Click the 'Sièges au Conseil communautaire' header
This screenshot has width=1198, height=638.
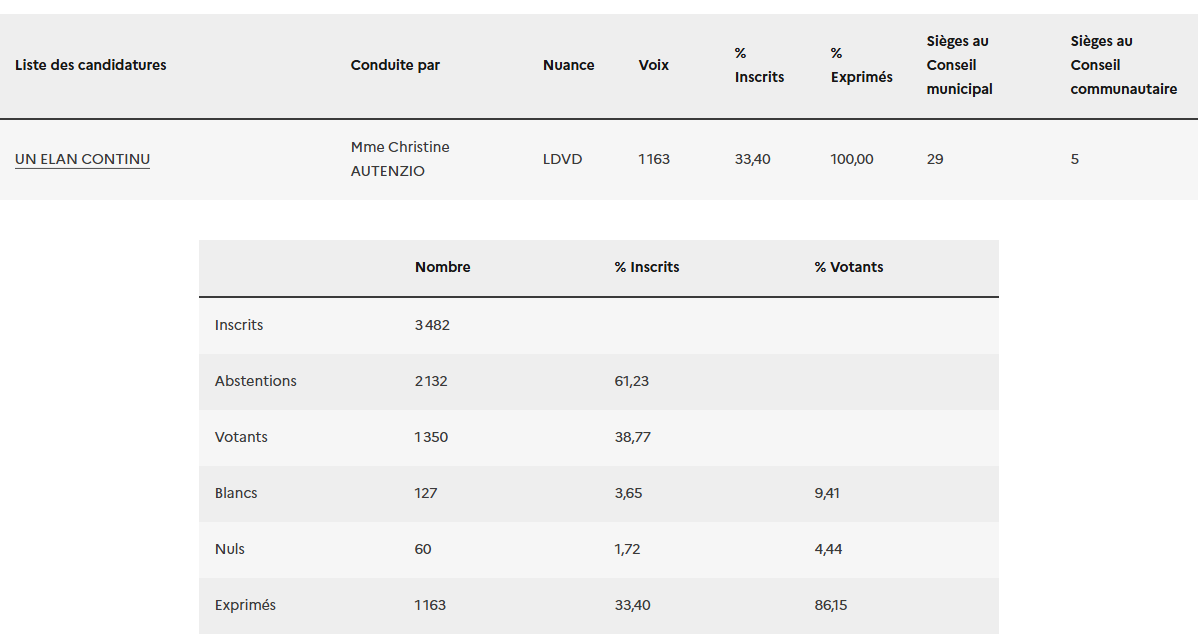pyautogui.click(x=1123, y=65)
